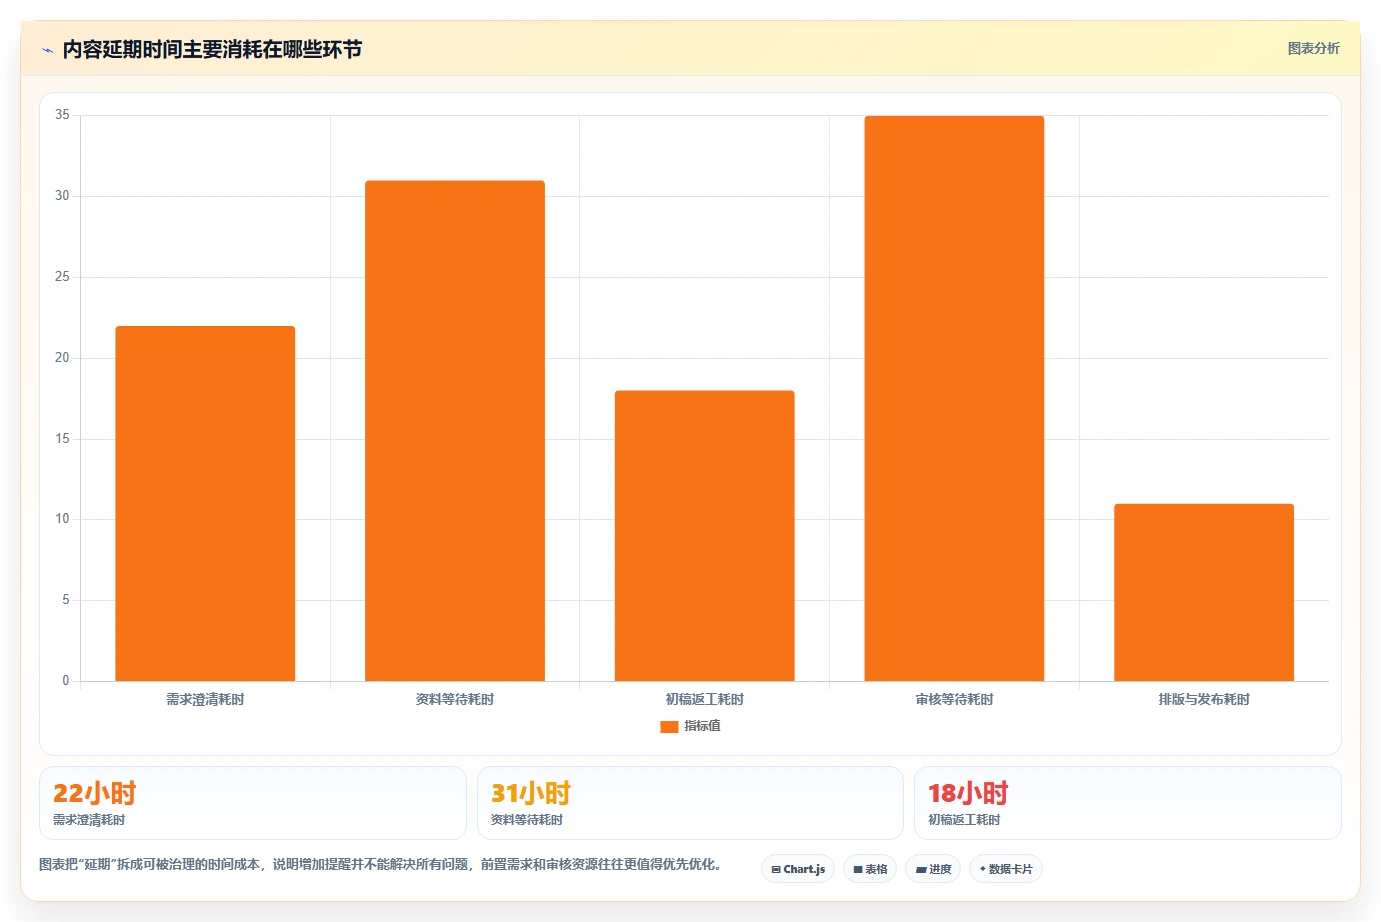Screen dimensions: 1381x922
Task: Click the lightning icon beside the title
Action: [47, 50]
